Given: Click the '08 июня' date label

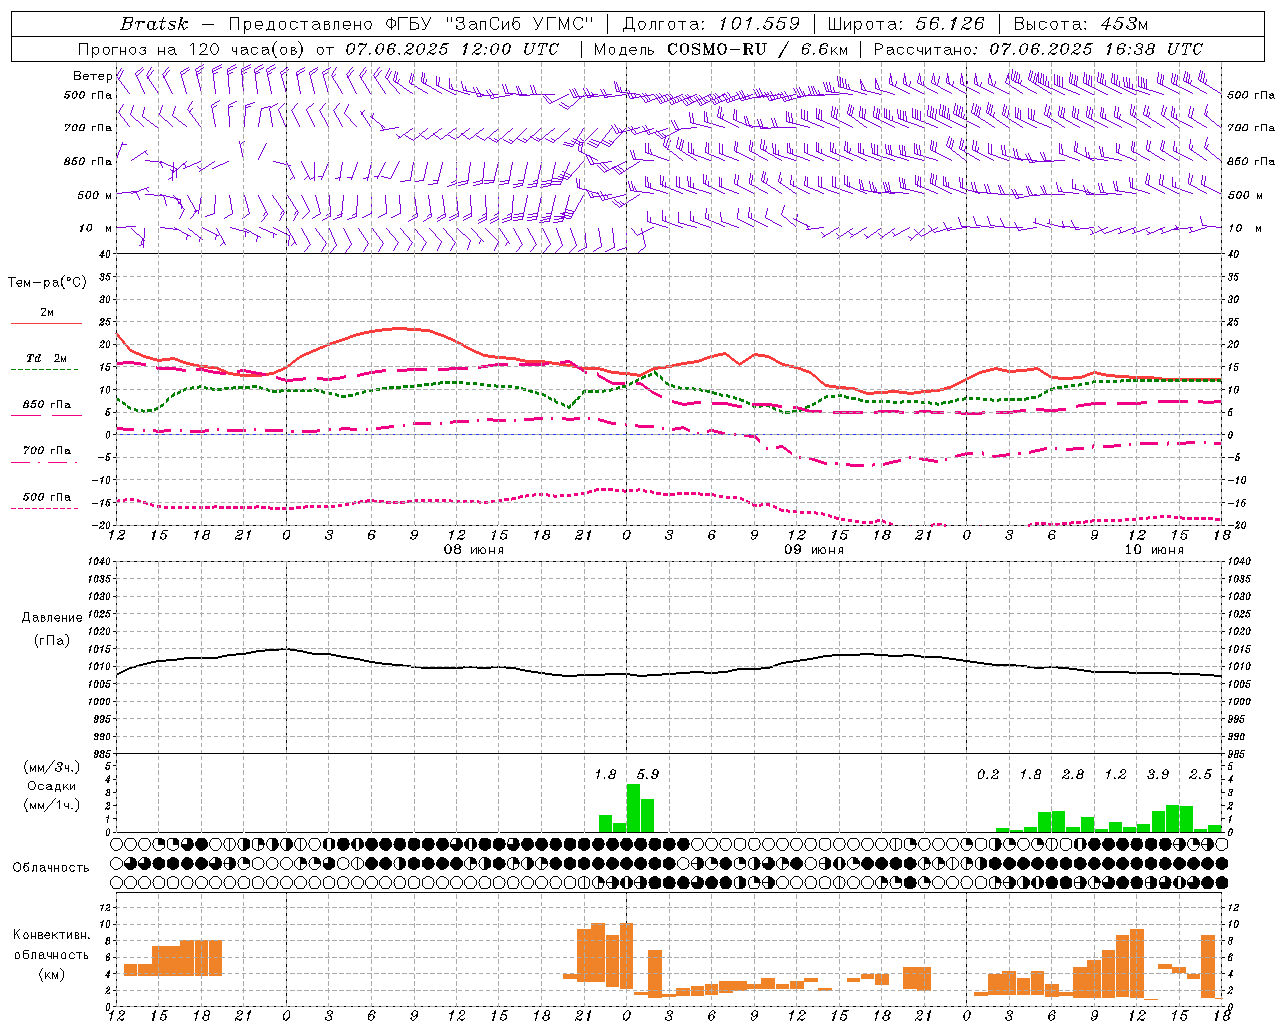Looking at the screenshot, I should point(474,550).
